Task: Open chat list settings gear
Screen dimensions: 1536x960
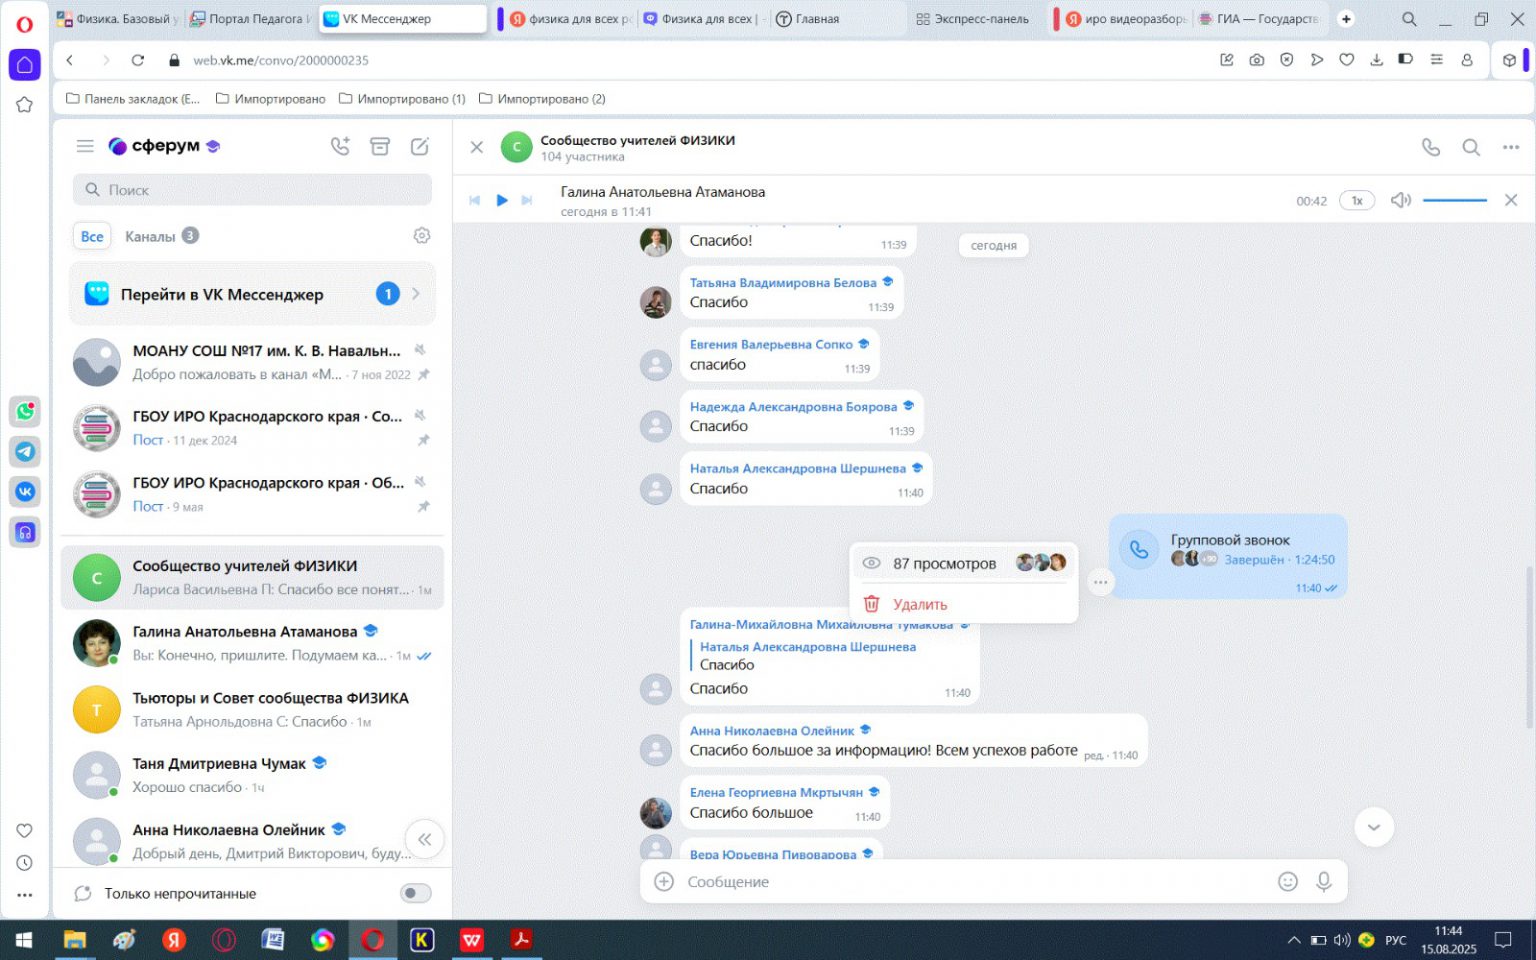Action: click(422, 236)
